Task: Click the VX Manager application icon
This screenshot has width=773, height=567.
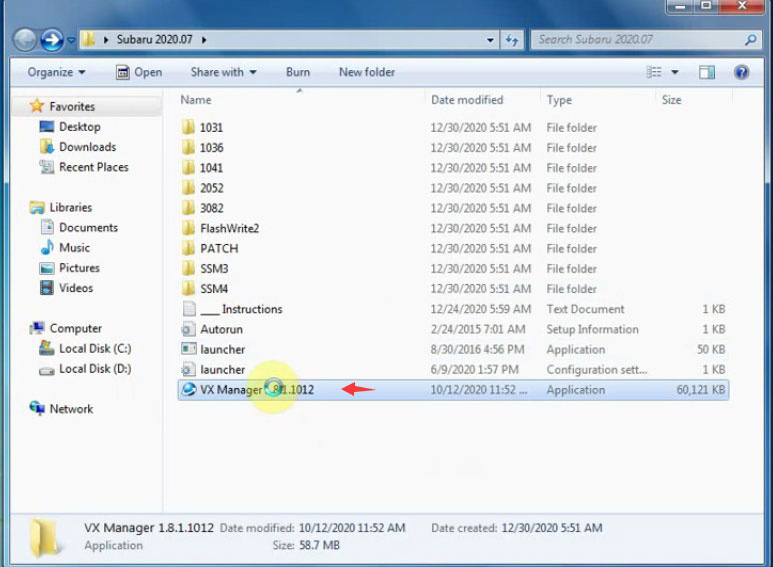Action: click(189, 390)
